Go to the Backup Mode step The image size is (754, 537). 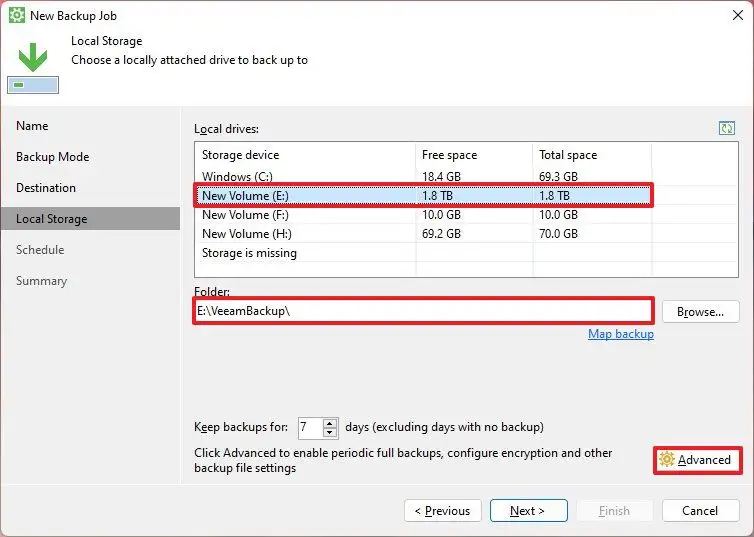(52, 157)
